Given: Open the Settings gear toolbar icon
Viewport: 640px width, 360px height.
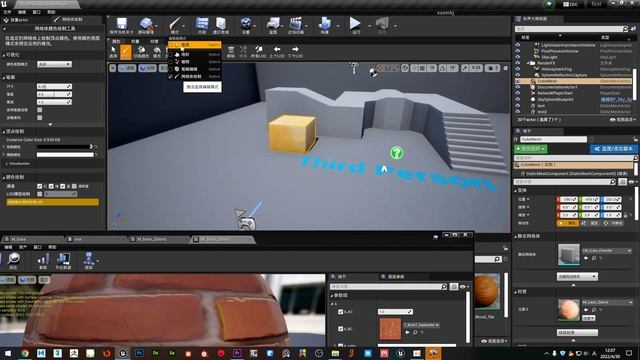Looking at the screenshot, I should (x=245, y=24).
